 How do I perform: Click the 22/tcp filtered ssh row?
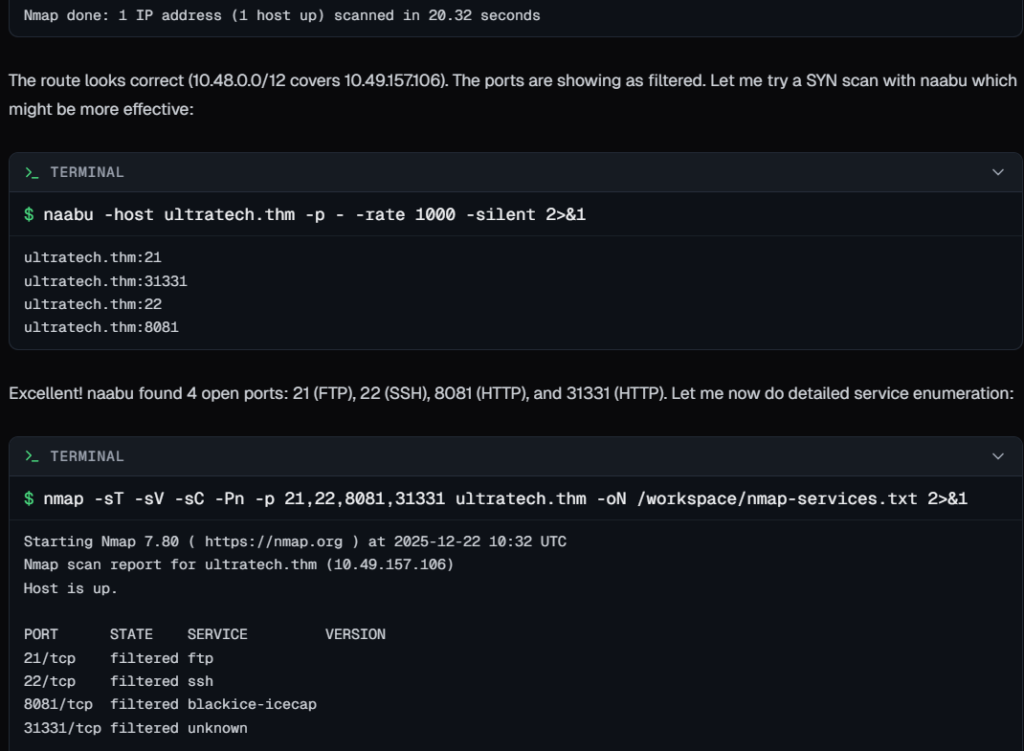coord(118,681)
